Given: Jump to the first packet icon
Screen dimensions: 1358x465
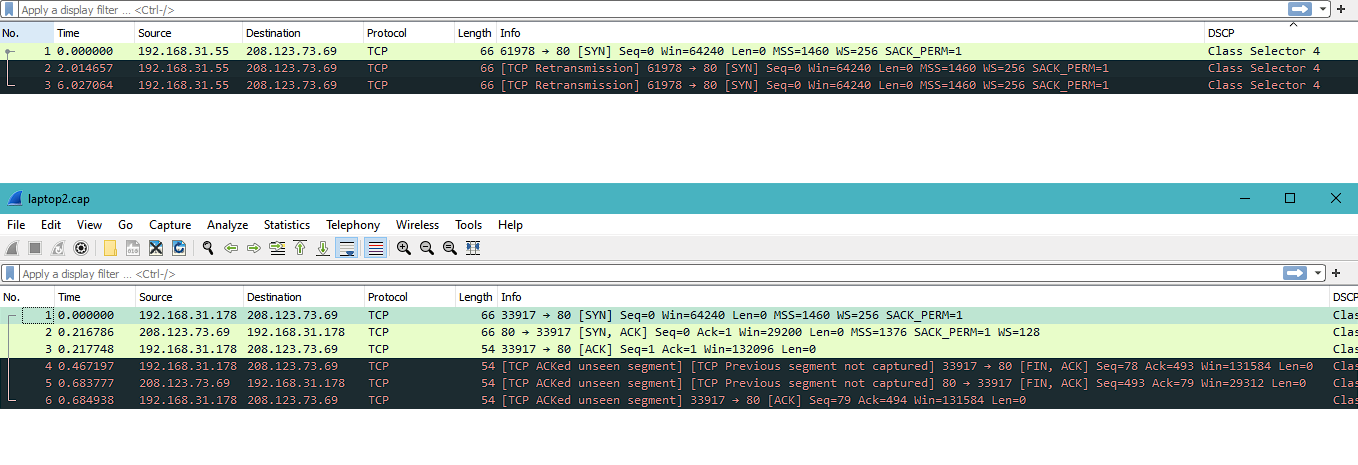Looking at the screenshot, I should tap(300, 248).
